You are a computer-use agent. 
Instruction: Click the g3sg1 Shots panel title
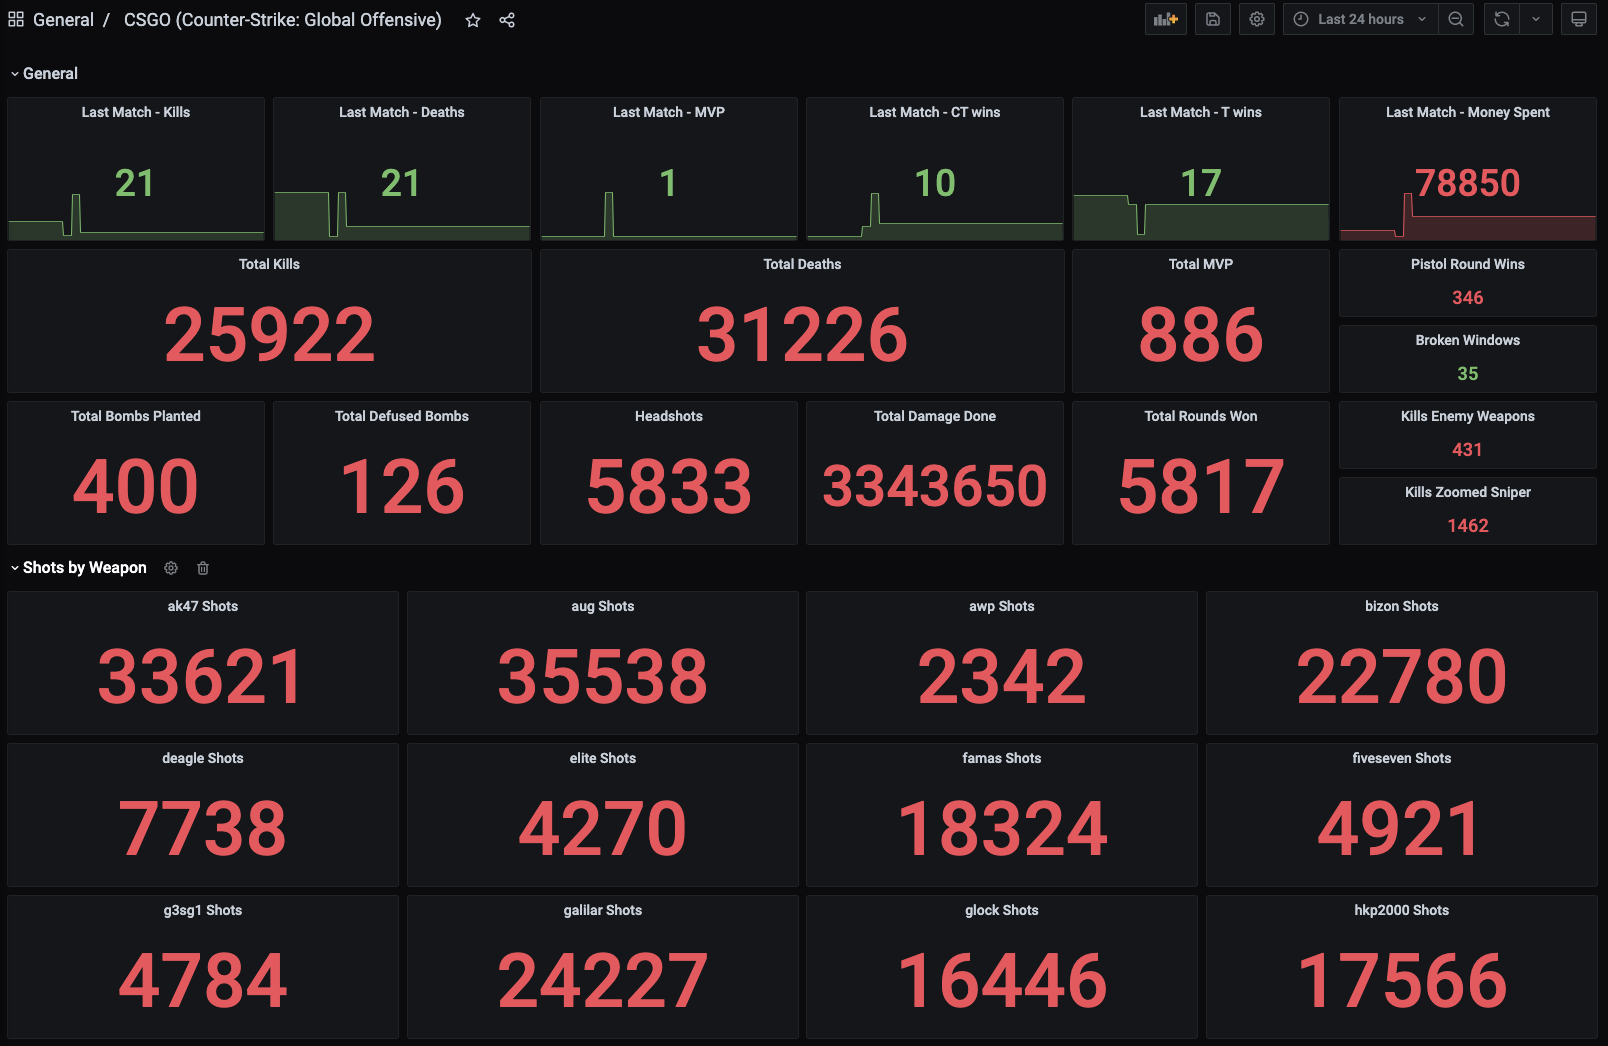coord(203,910)
